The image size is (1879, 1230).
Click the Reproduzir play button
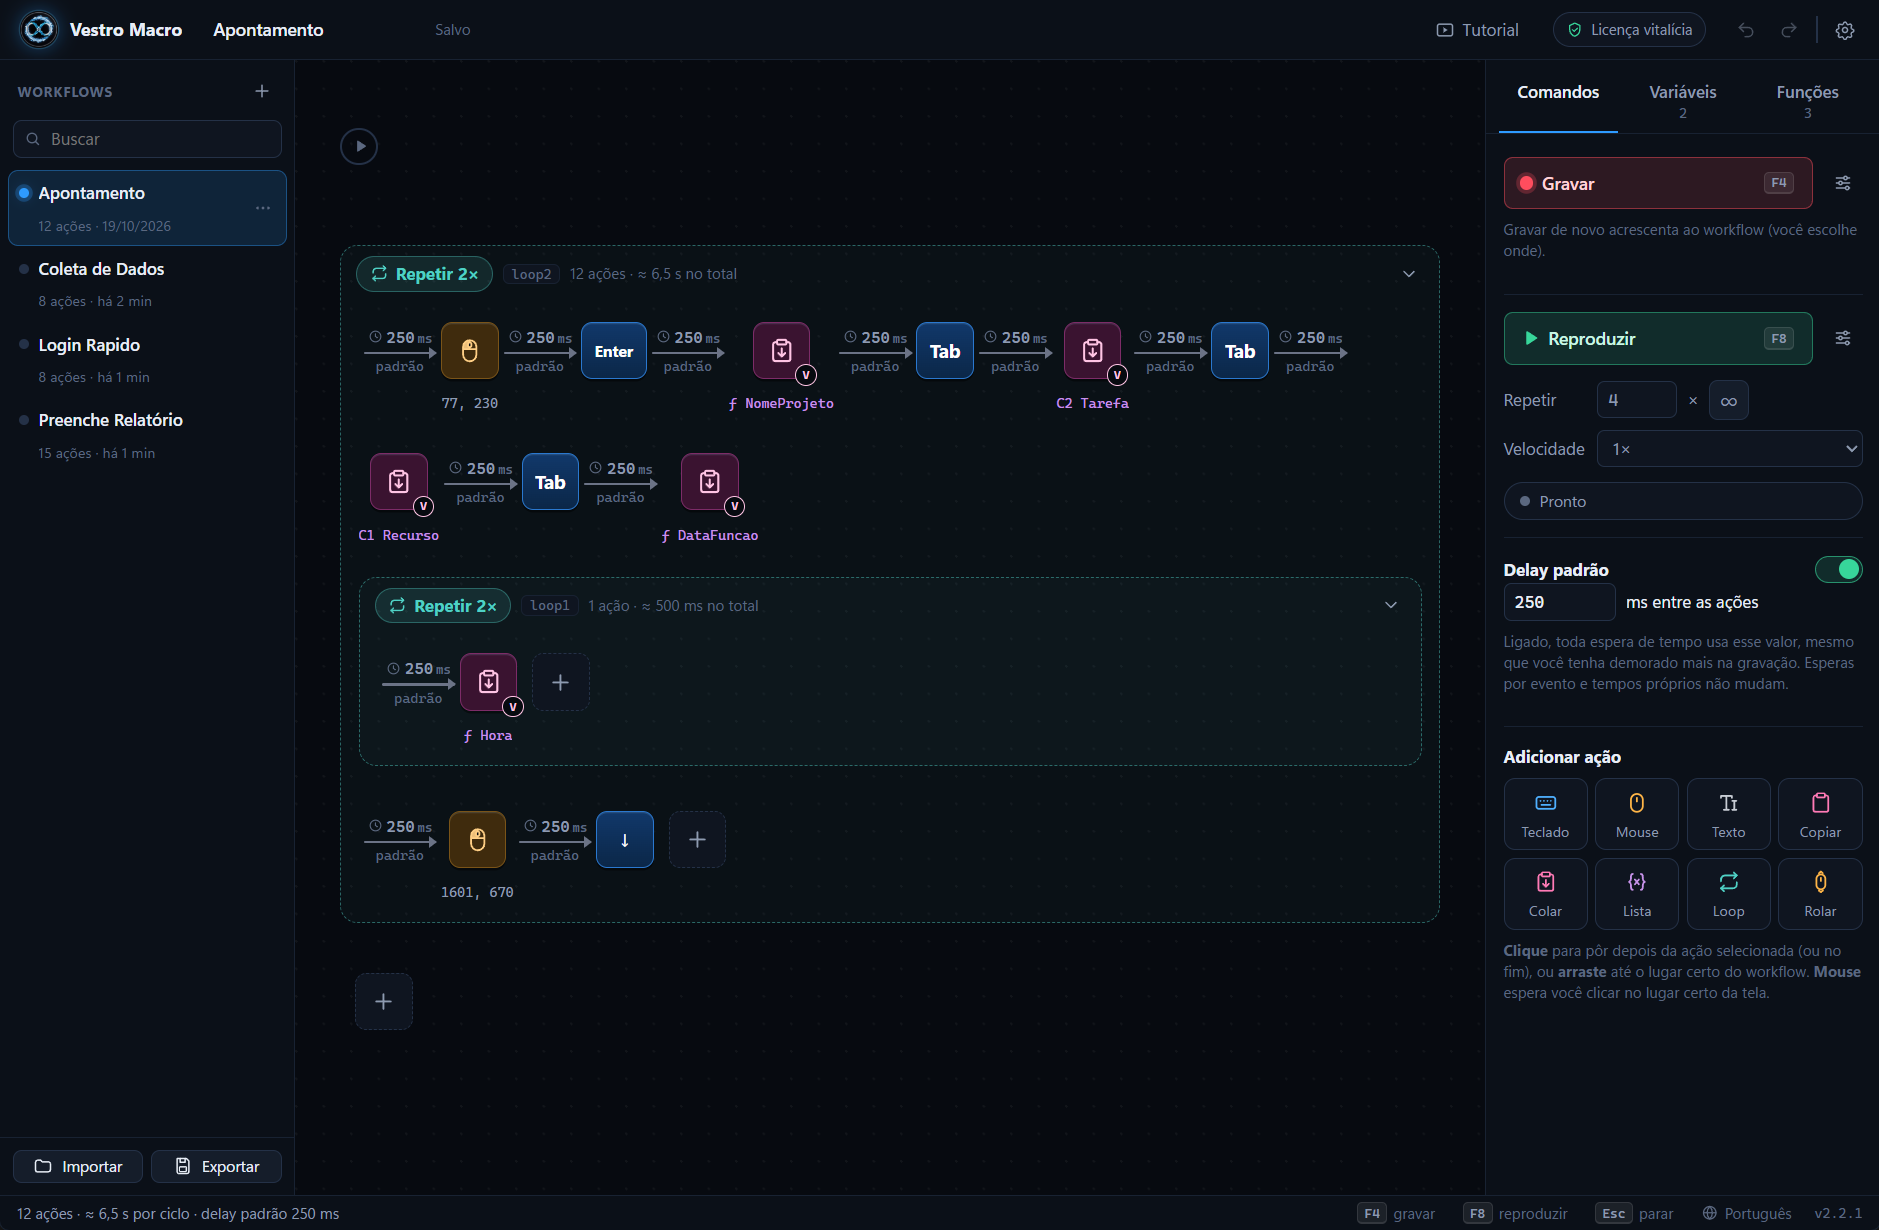point(1657,338)
